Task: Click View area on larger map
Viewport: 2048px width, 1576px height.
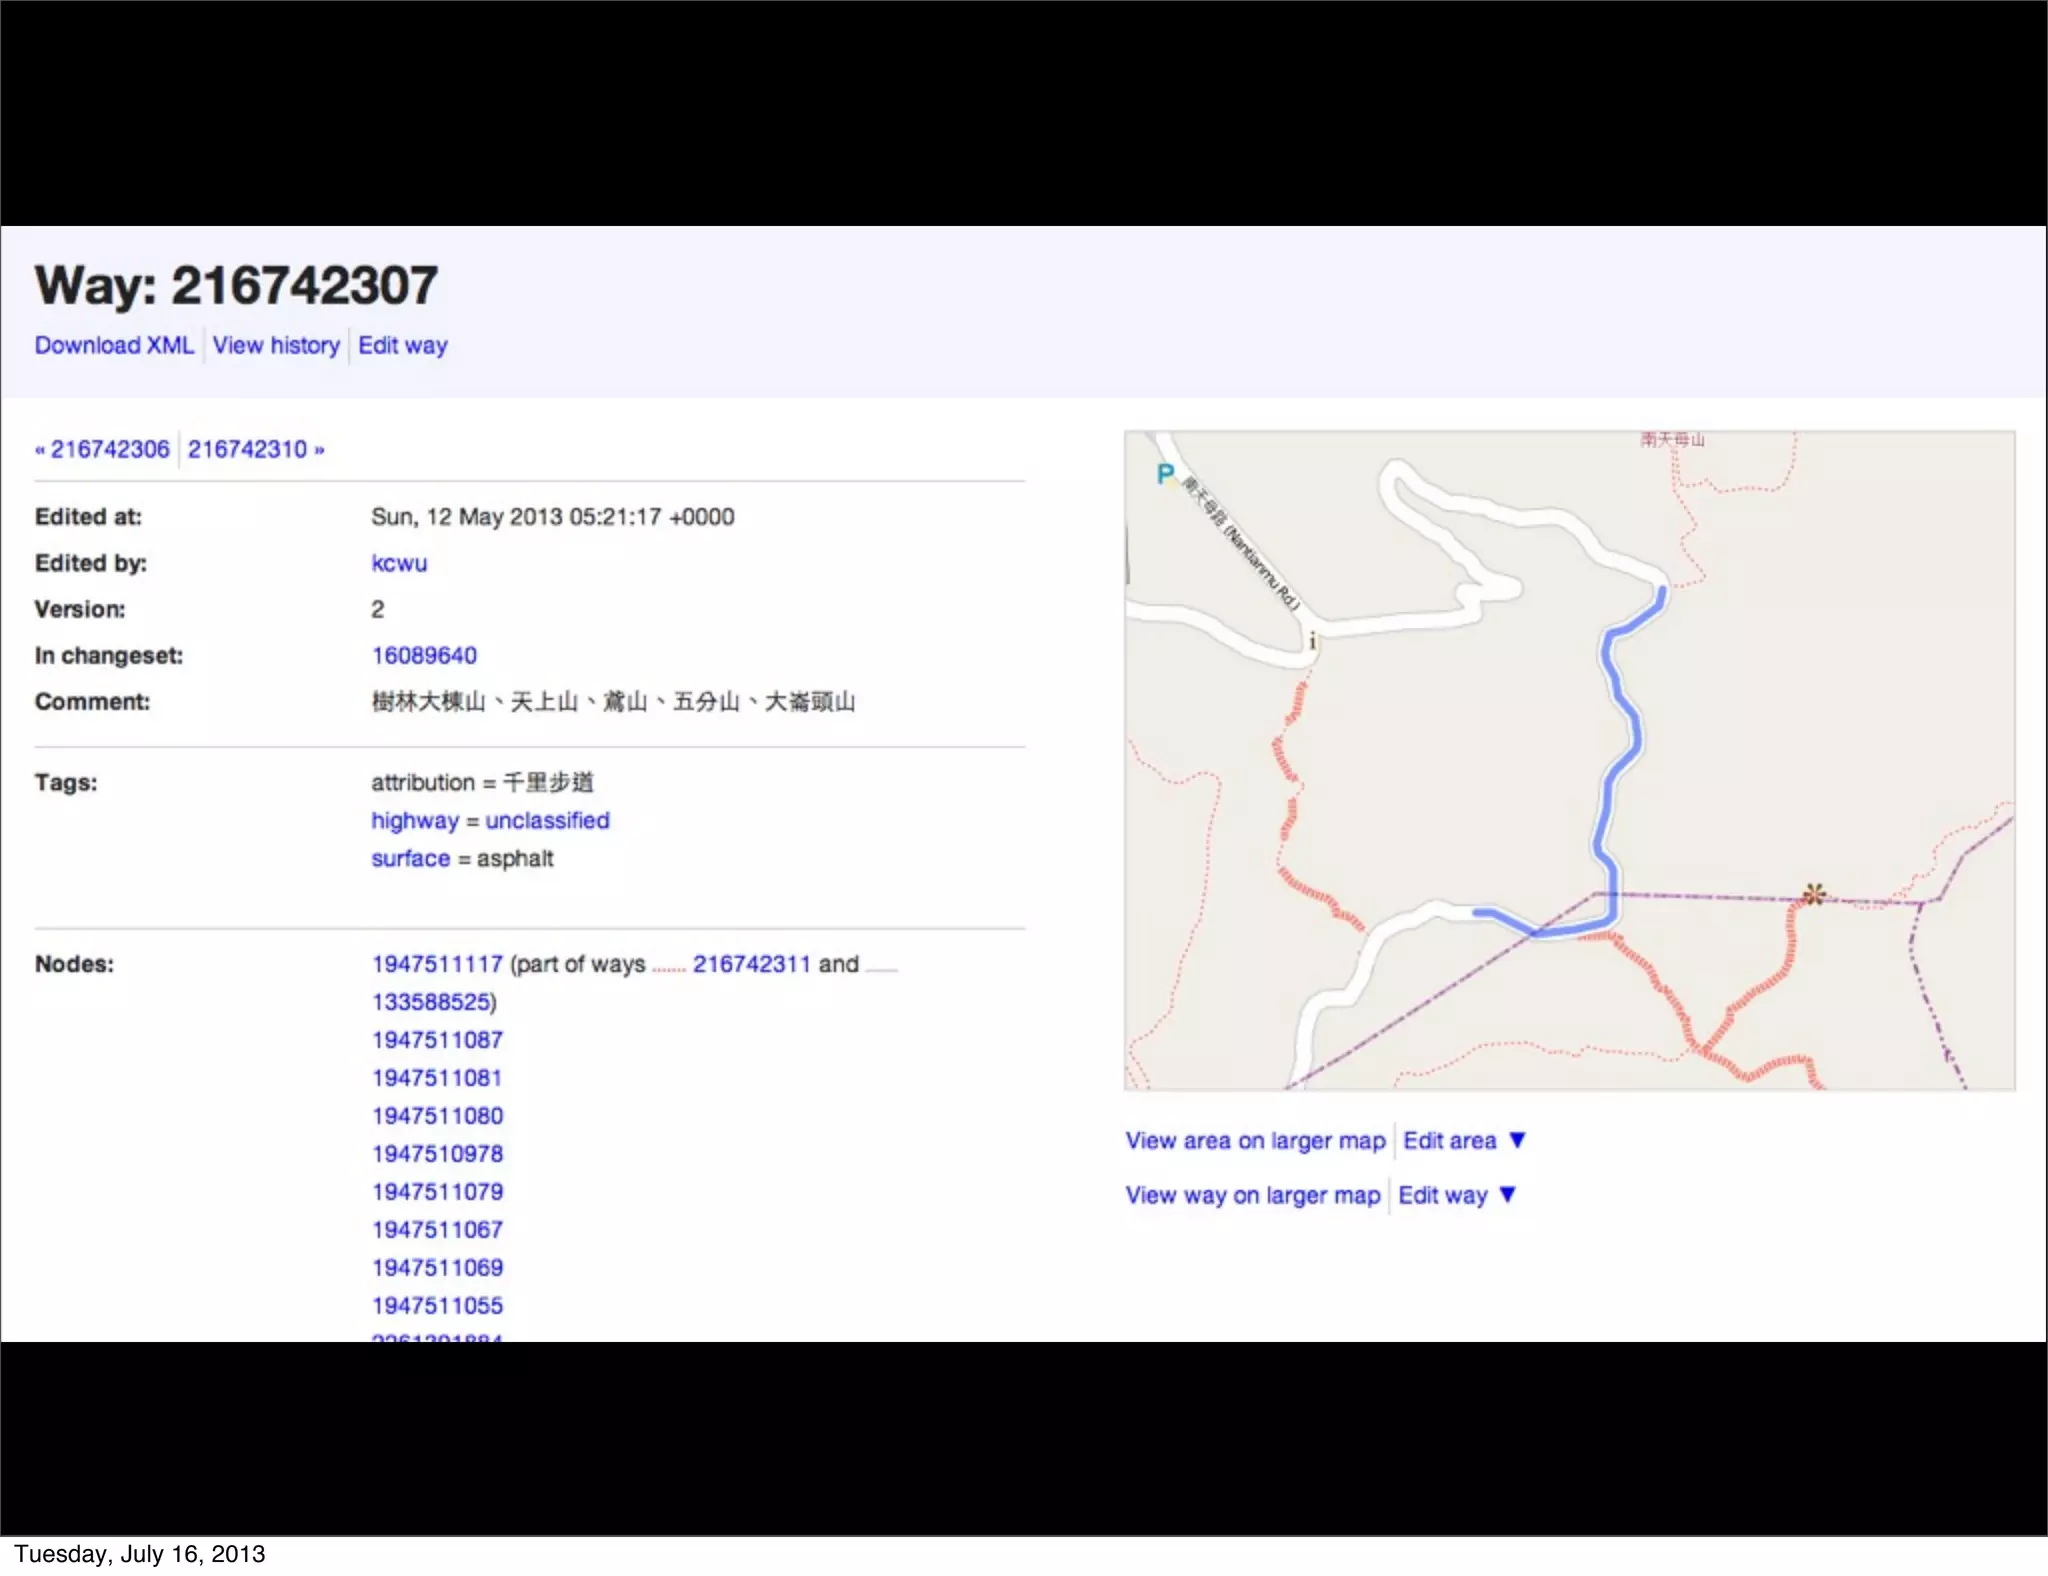Action: tap(1255, 1141)
